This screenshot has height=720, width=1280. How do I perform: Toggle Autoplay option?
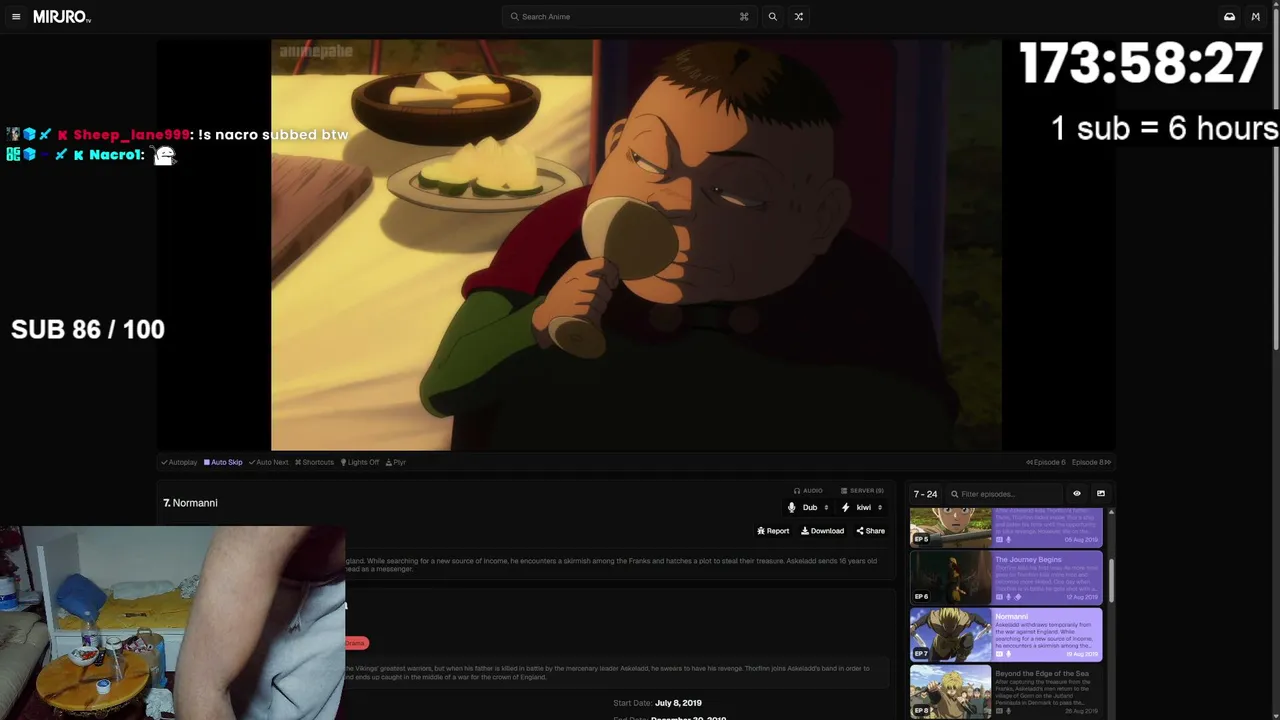point(179,462)
